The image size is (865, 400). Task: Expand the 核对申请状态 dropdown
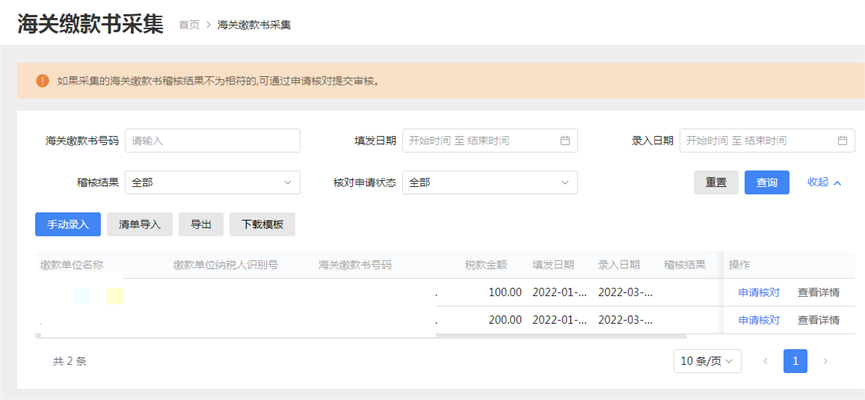point(490,183)
